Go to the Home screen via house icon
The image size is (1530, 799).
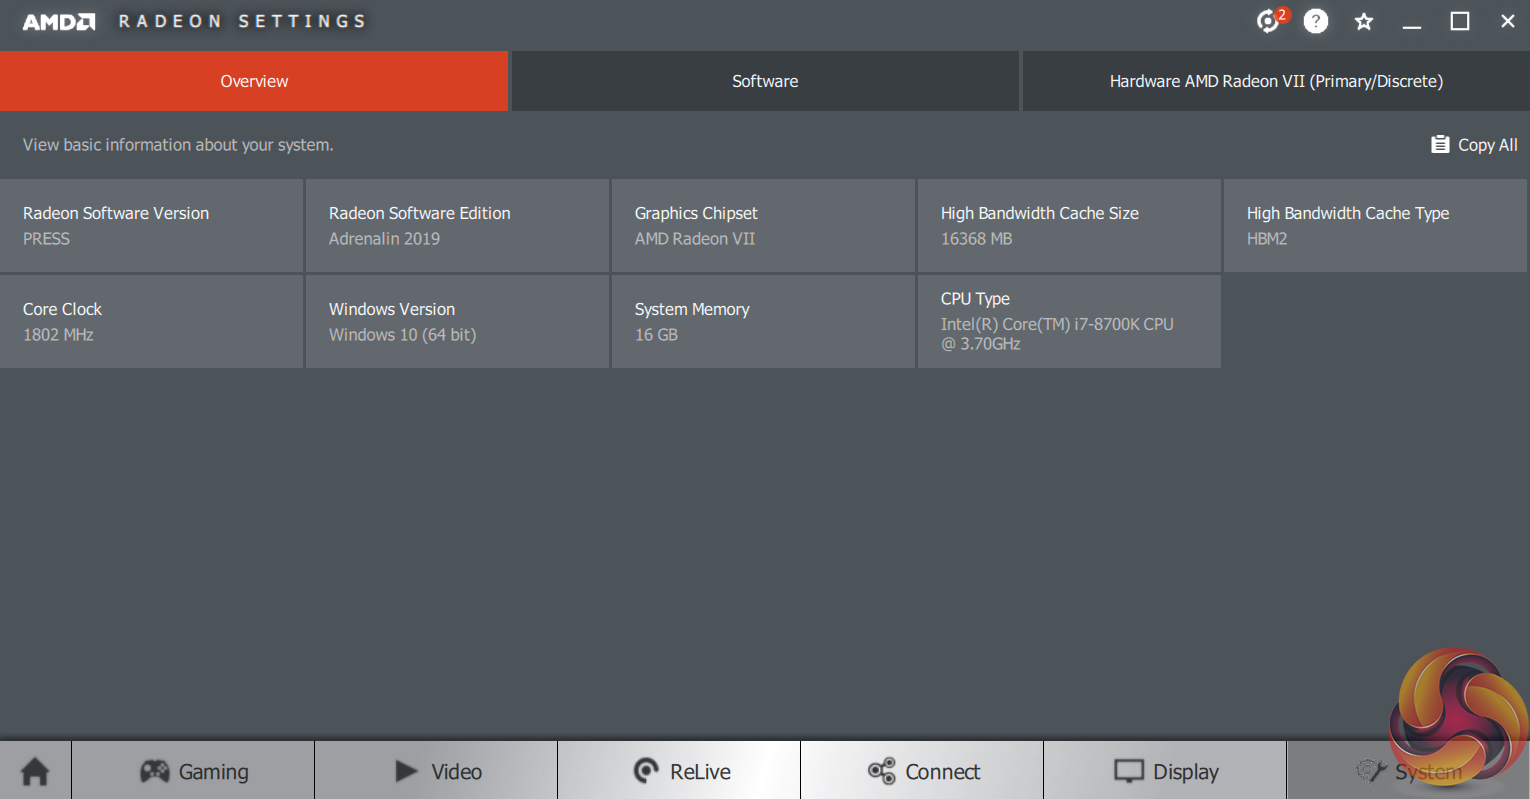[x=35, y=771]
